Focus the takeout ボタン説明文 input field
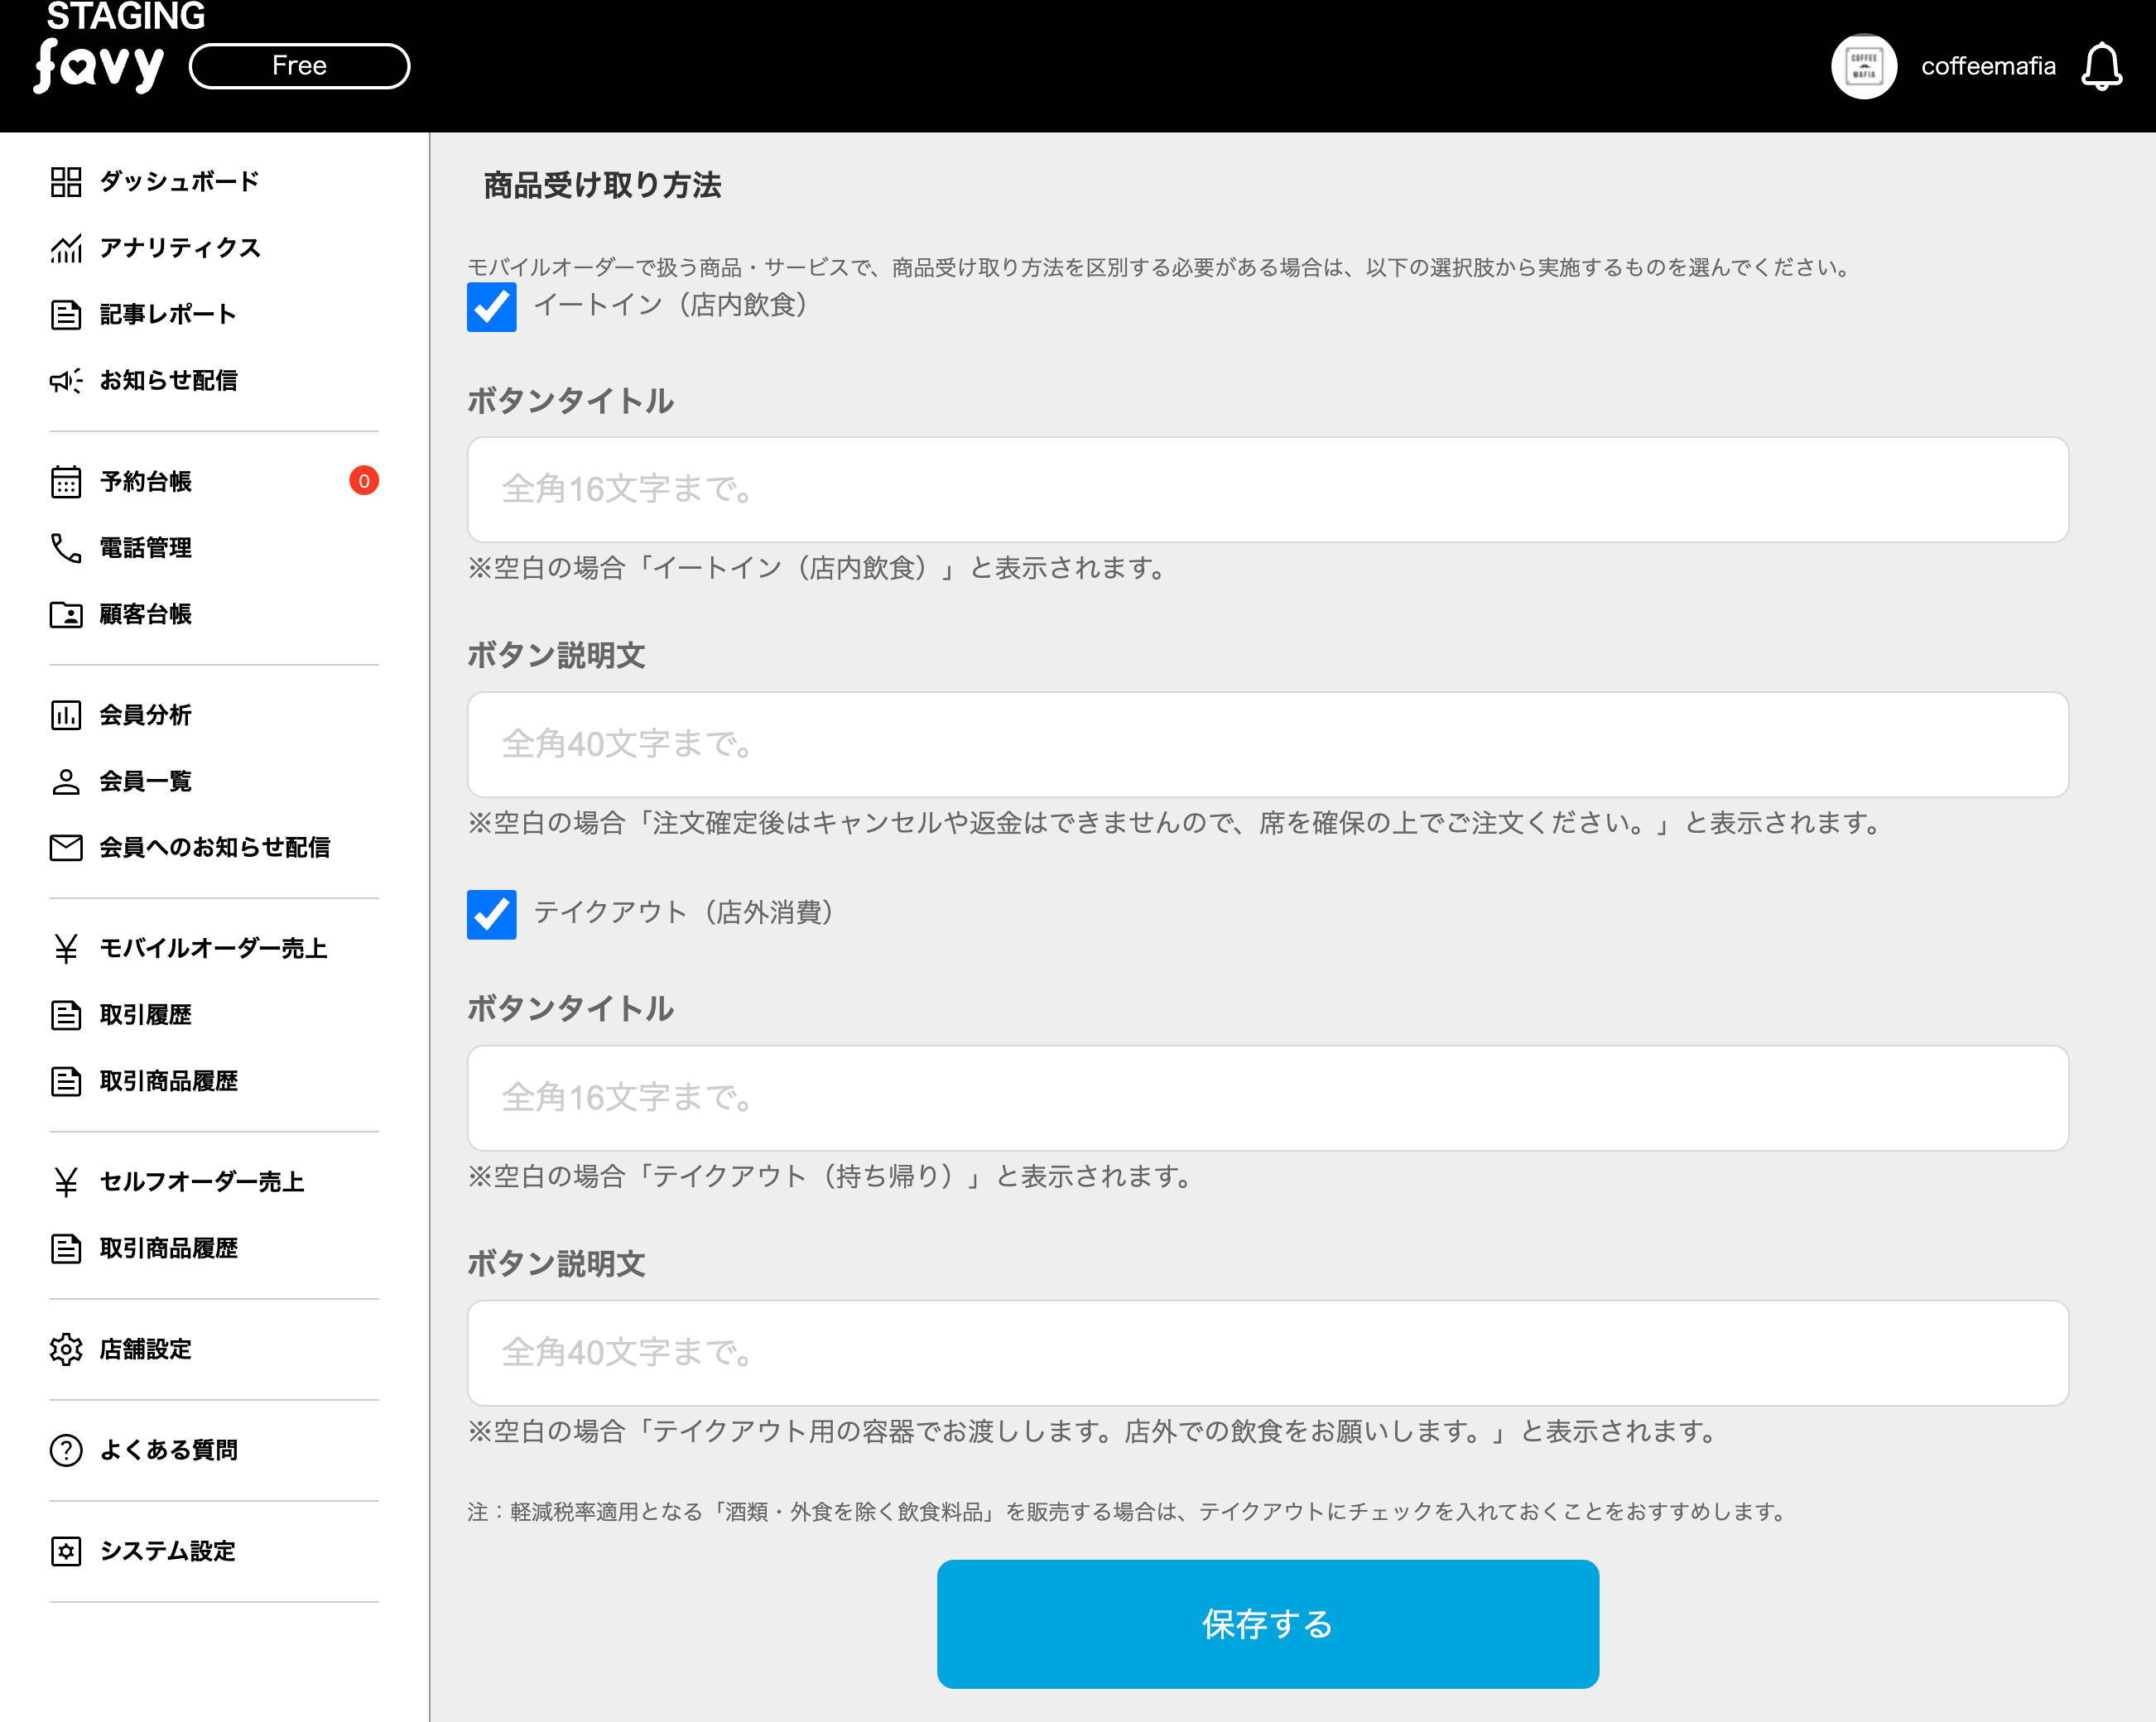Screen dimensions: 2156x1722 [1267, 1353]
